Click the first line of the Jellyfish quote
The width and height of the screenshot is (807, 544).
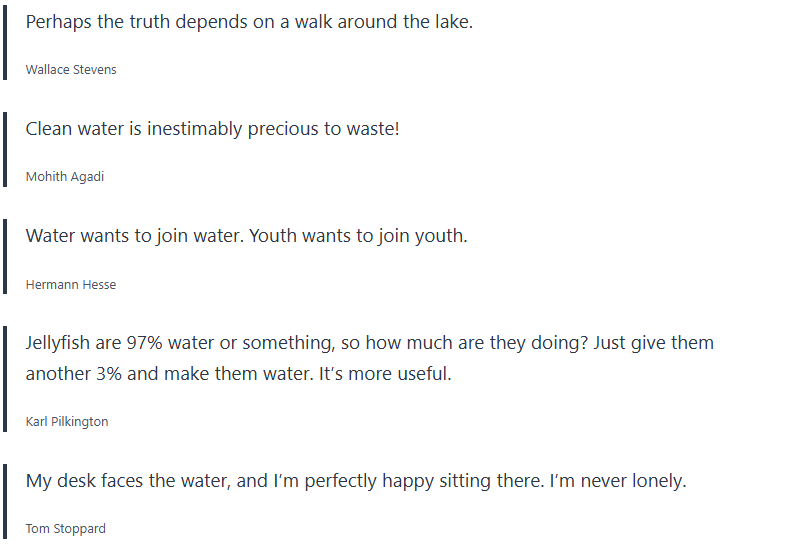pos(369,343)
